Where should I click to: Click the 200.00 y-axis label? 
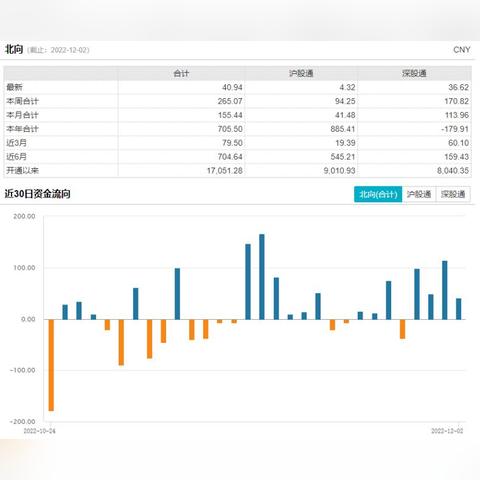24,216
